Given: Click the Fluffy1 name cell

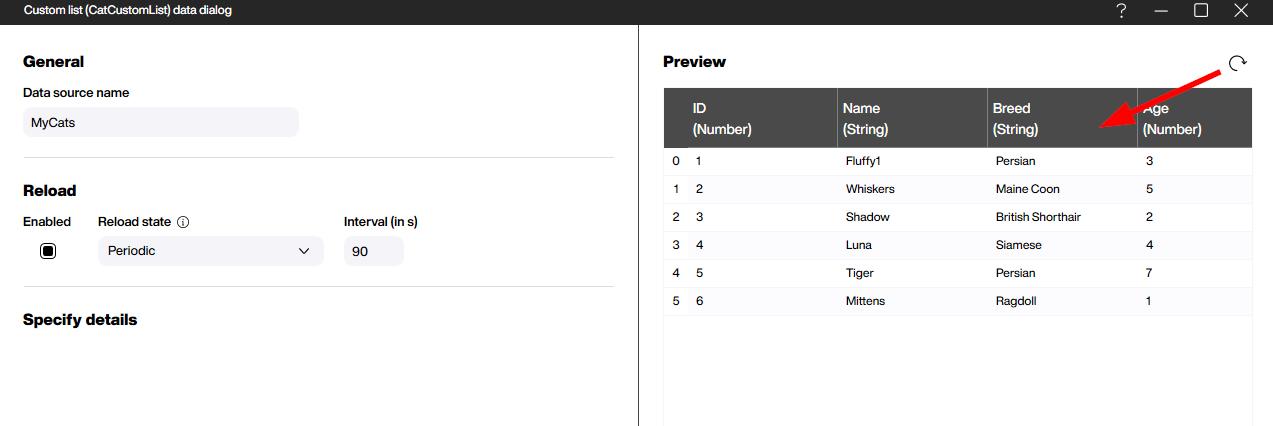Looking at the screenshot, I should 869,161.
